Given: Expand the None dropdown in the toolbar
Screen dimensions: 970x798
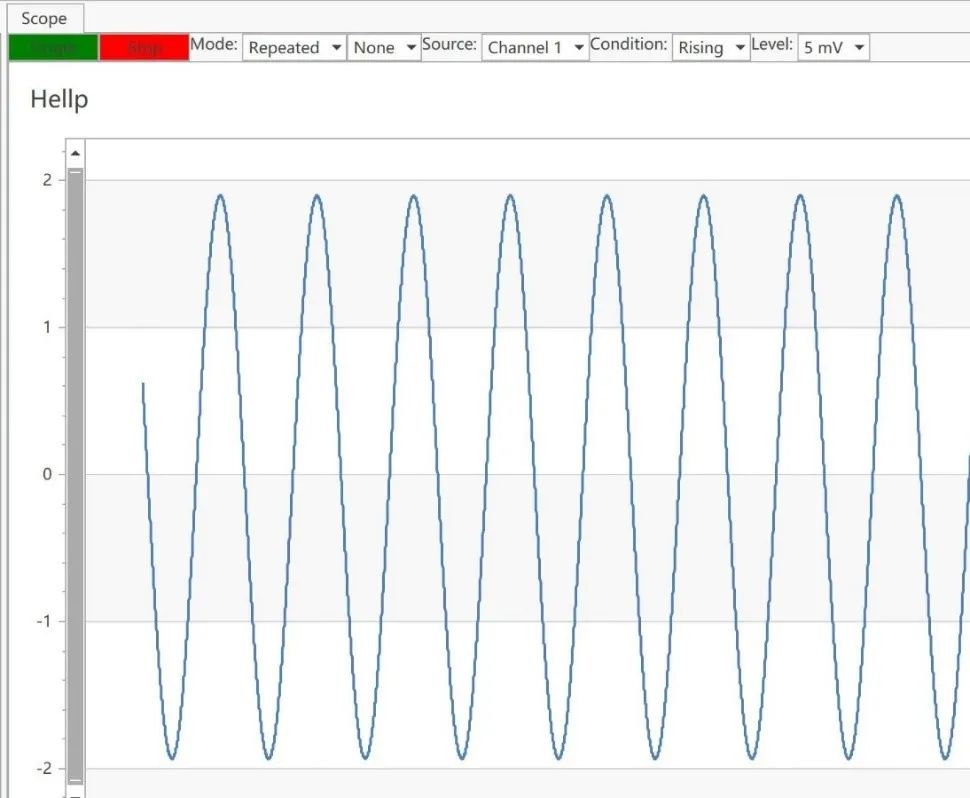Looking at the screenshot, I should (x=383, y=48).
